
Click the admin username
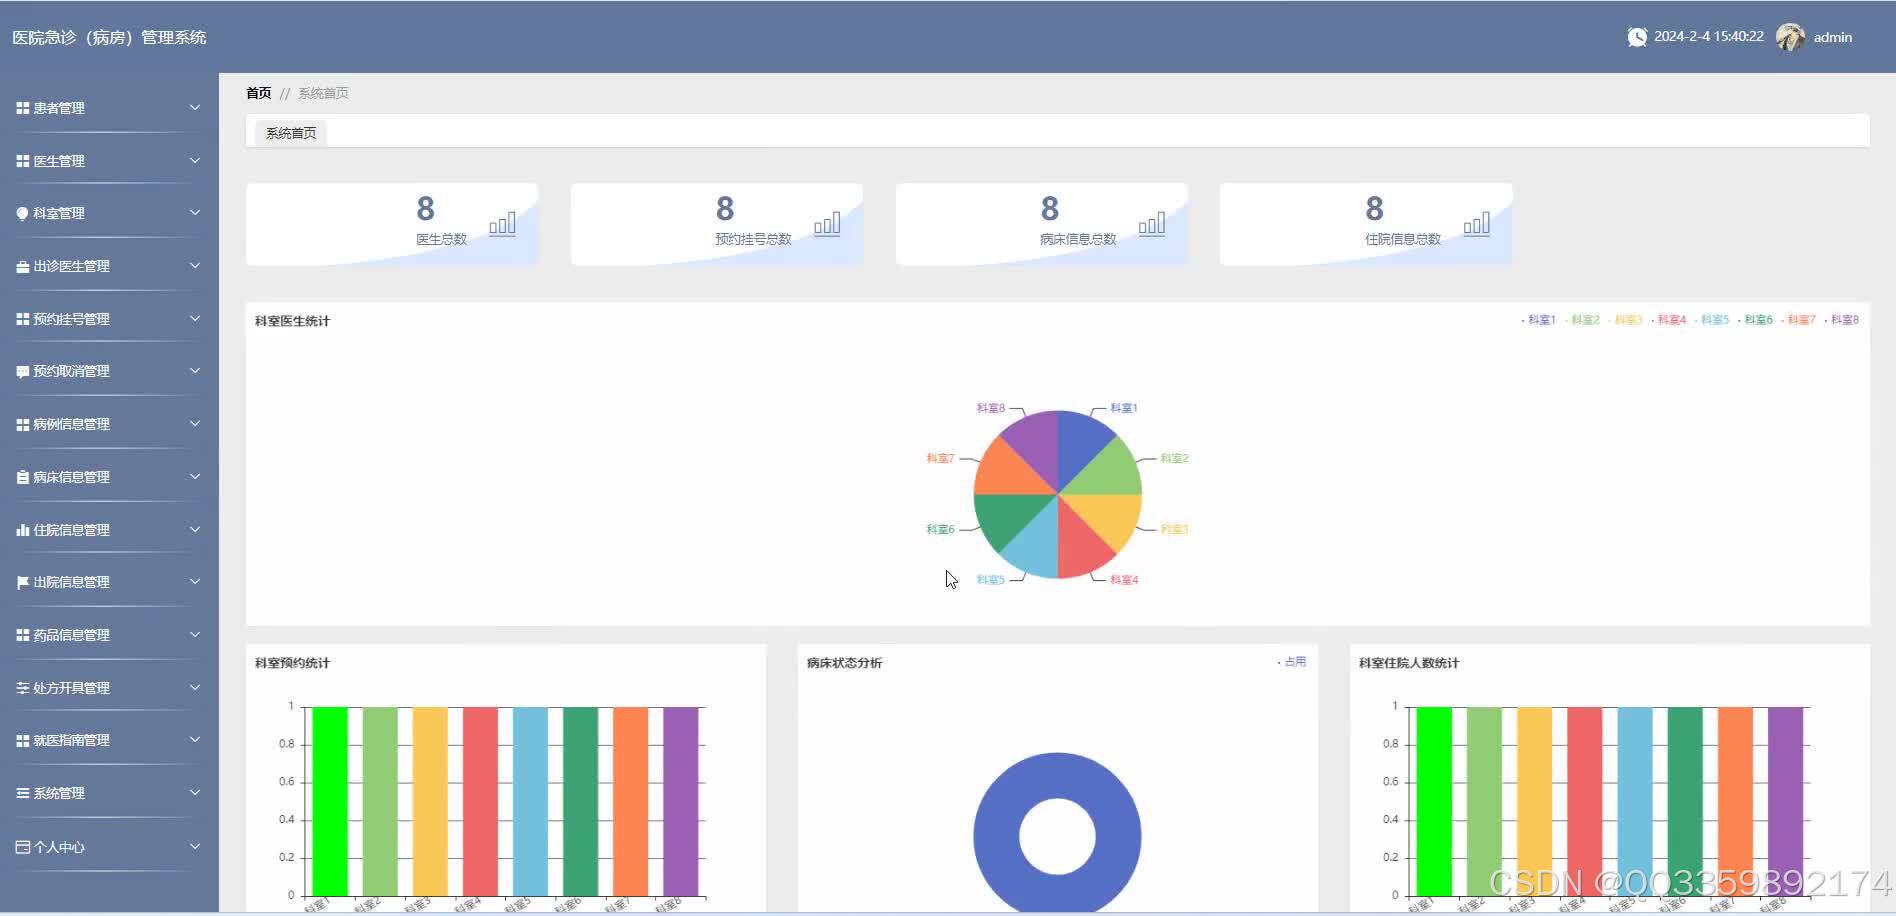pos(1833,37)
